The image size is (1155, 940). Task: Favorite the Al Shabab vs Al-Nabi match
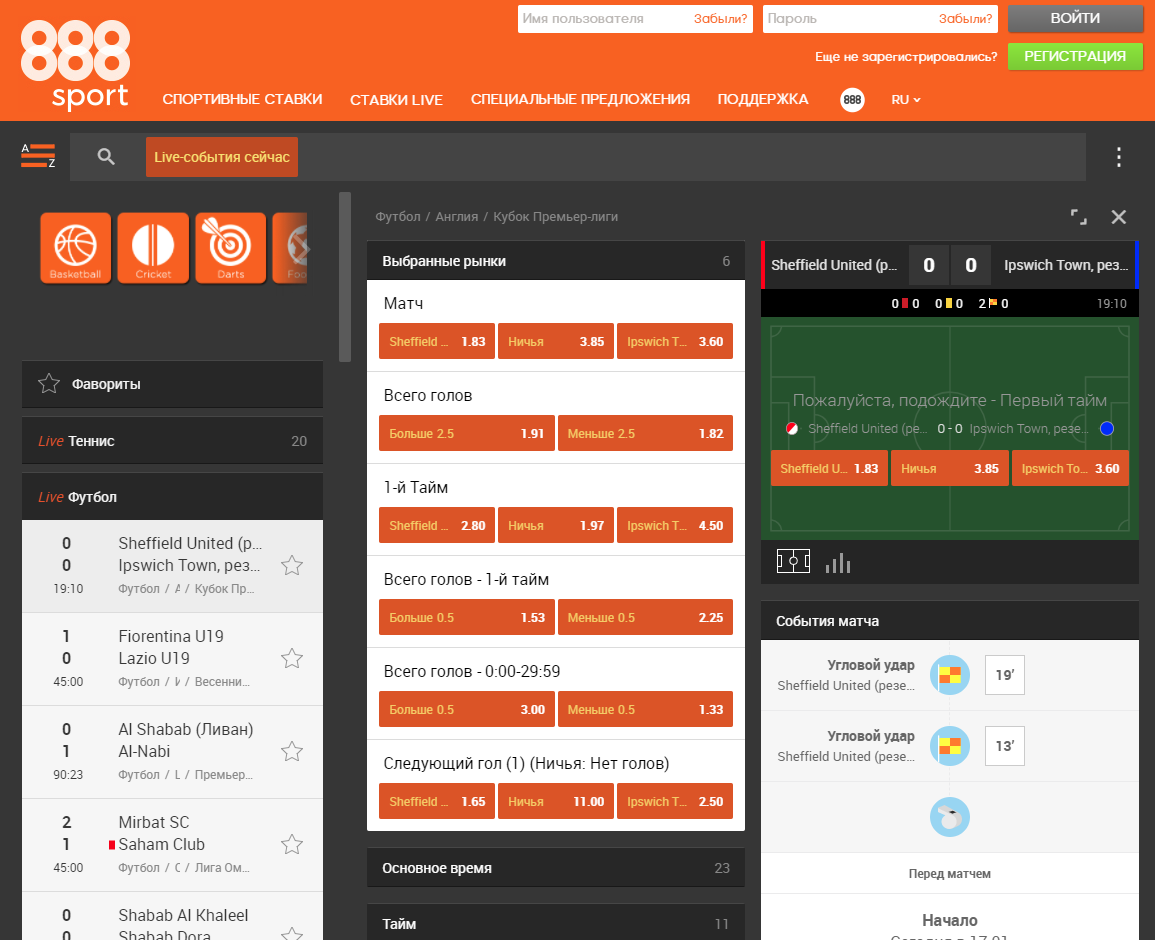[x=292, y=751]
